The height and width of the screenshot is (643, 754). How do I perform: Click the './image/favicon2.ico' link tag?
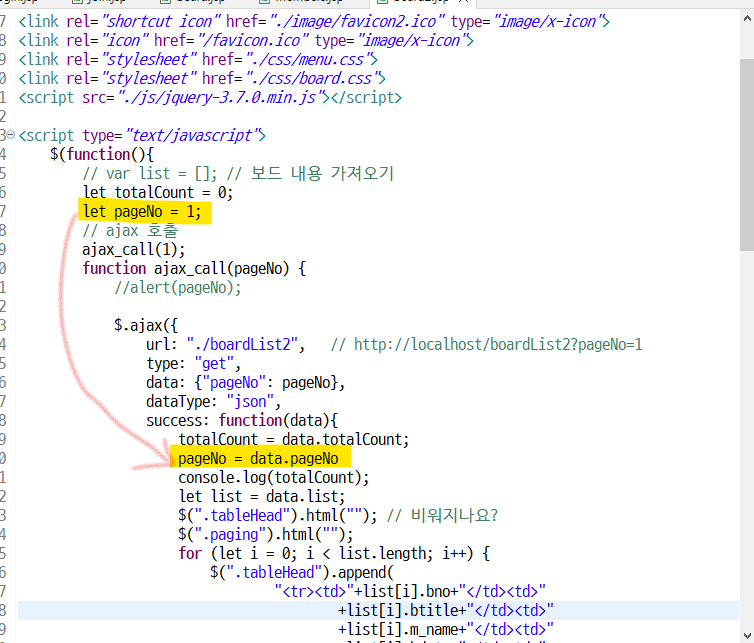click(314, 22)
